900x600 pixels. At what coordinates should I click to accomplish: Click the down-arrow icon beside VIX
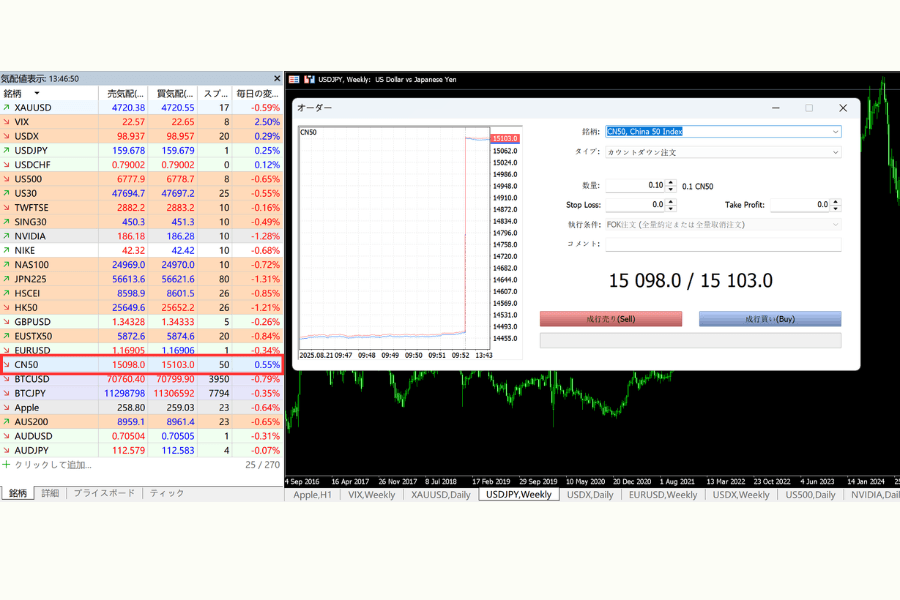(x=6, y=122)
